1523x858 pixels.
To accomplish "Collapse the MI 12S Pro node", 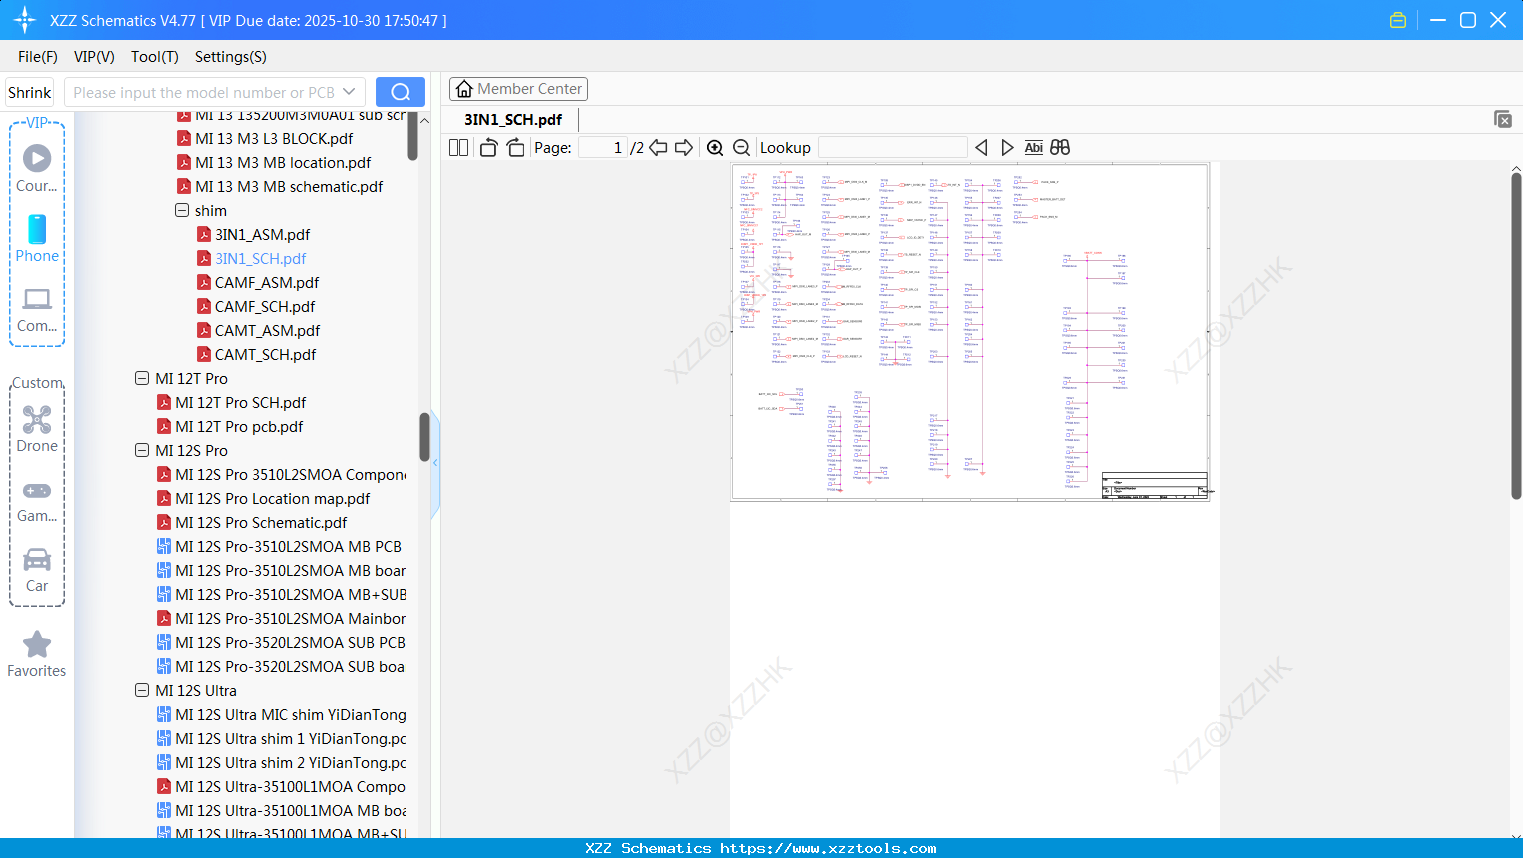I will tap(142, 451).
